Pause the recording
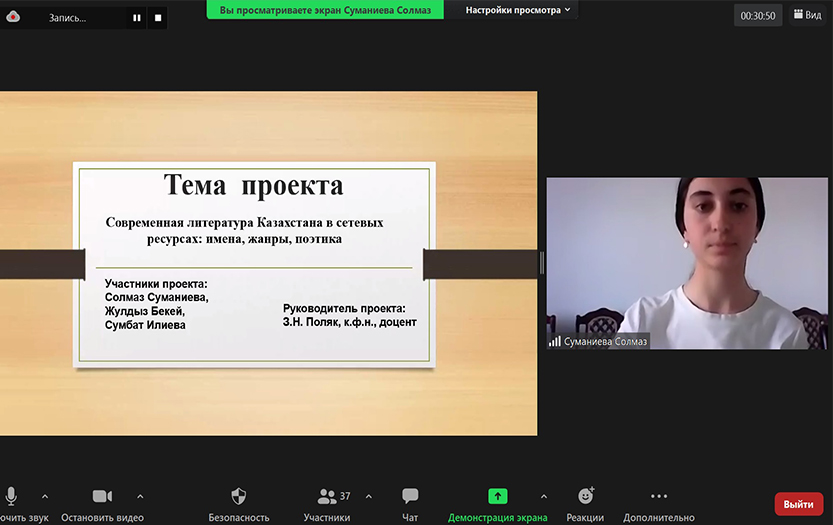This screenshot has height=525, width=833. (x=137, y=17)
